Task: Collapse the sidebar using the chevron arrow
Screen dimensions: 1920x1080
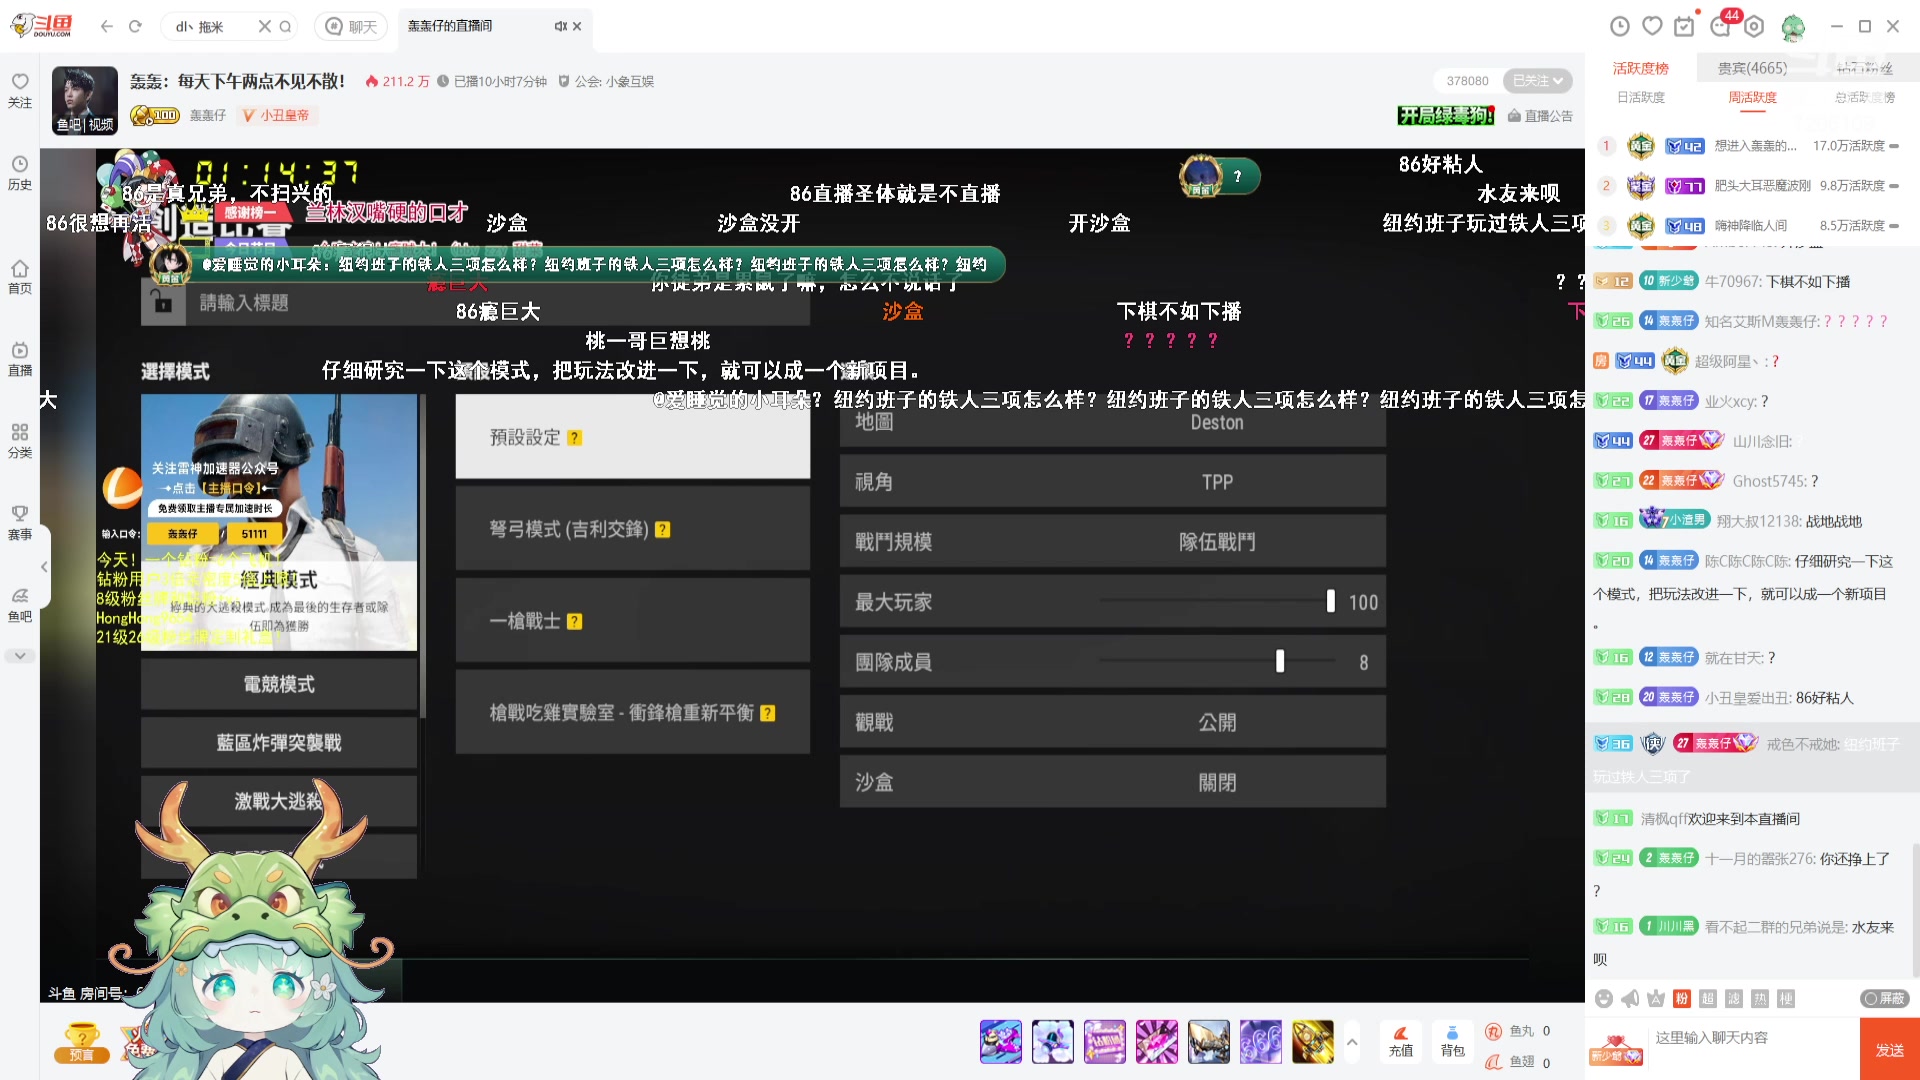Action: pyautogui.click(x=44, y=567)
